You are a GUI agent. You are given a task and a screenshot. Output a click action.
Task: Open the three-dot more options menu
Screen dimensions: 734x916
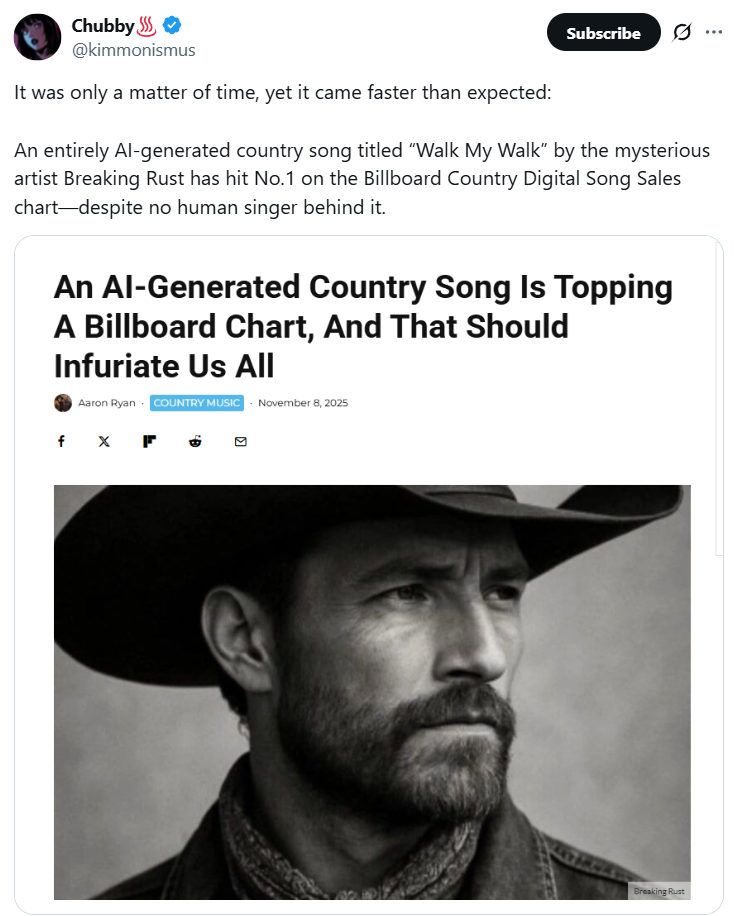[x=713, y=32]
